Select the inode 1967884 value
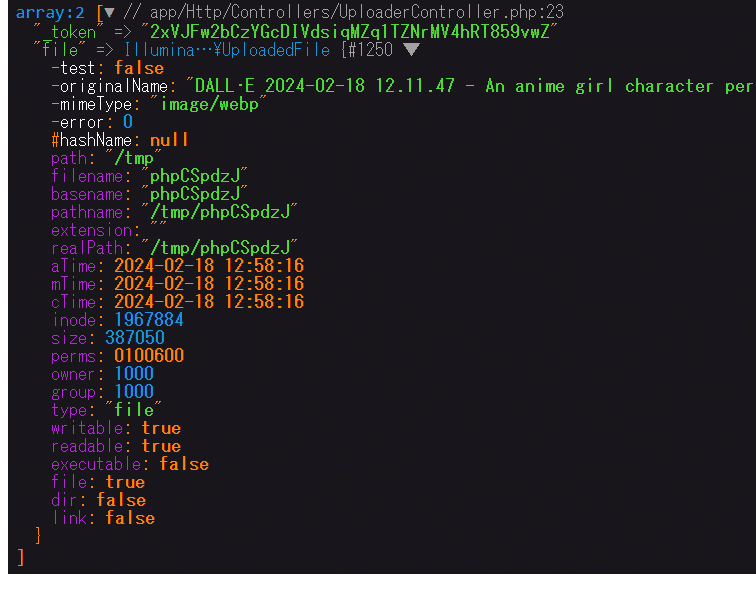756x601 pixels. 149,320
